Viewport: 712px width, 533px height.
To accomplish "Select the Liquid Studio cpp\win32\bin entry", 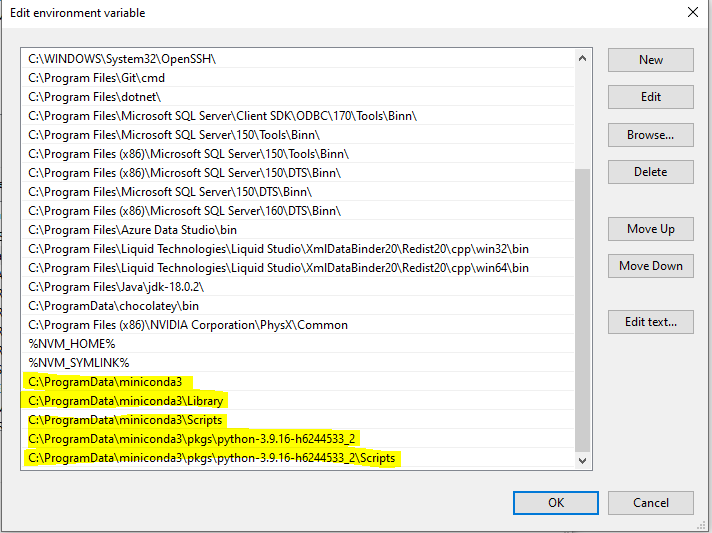I will 298,249.
